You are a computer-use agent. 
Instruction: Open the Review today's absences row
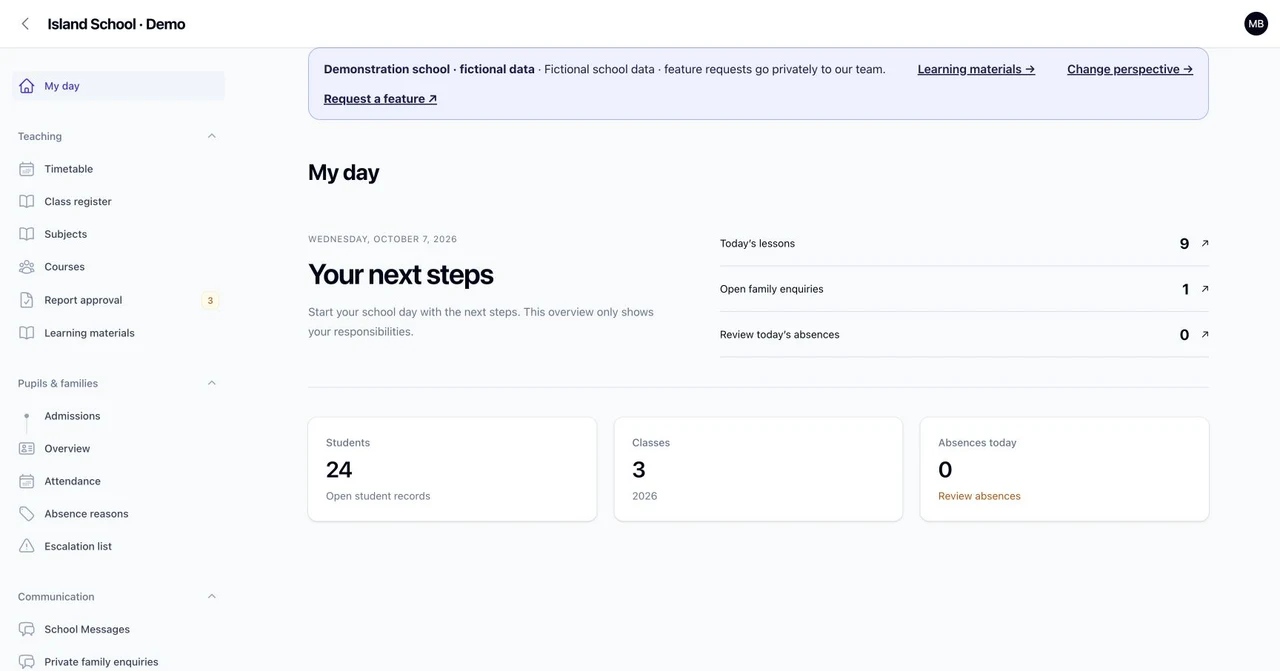[x=964, y=335]
